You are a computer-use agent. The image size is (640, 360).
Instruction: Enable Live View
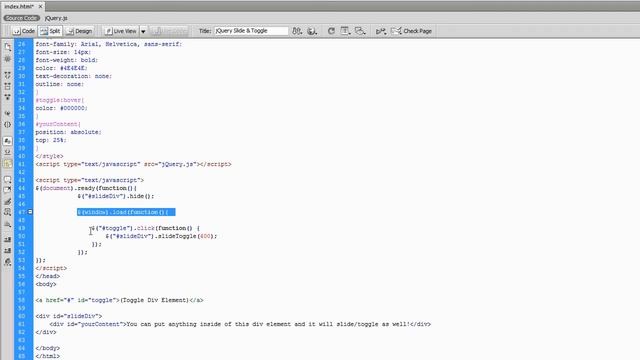(x=120, y=31)
